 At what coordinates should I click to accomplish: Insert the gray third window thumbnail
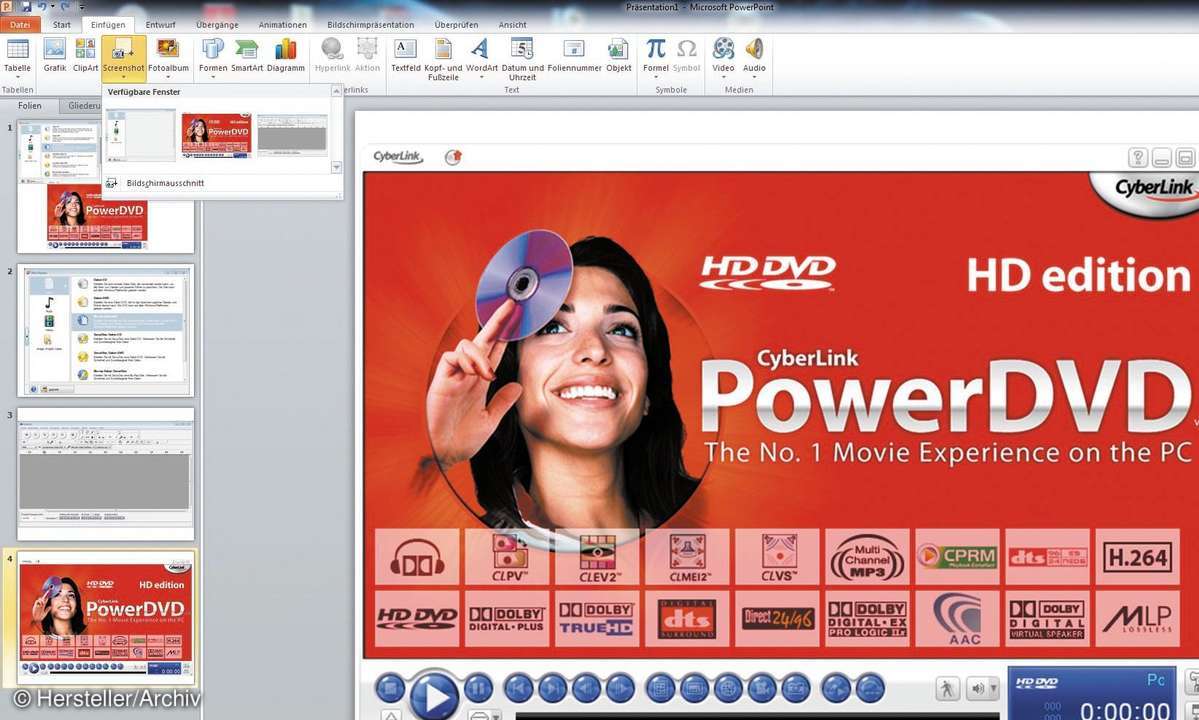click(x=293, y=135)
